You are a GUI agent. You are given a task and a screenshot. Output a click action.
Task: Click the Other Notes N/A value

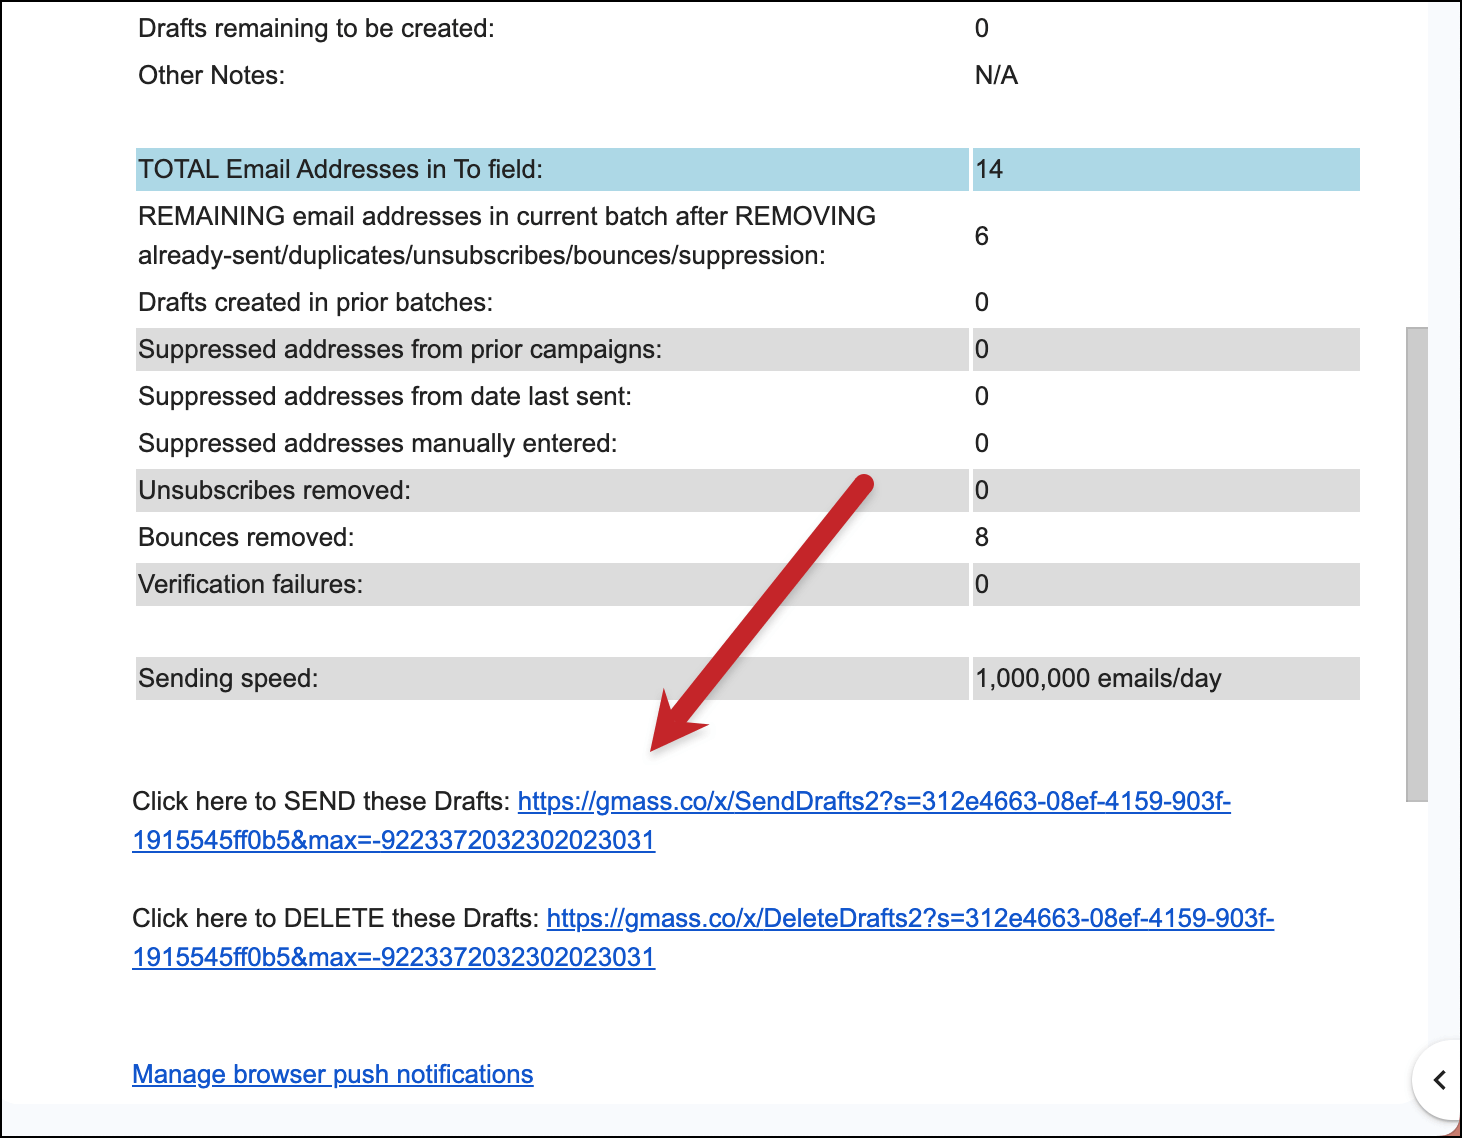996,75
